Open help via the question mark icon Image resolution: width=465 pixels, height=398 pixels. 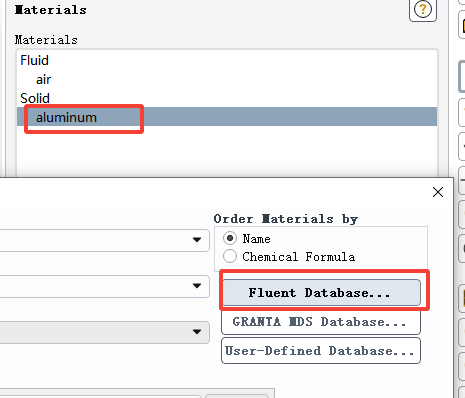coord(423,9)
